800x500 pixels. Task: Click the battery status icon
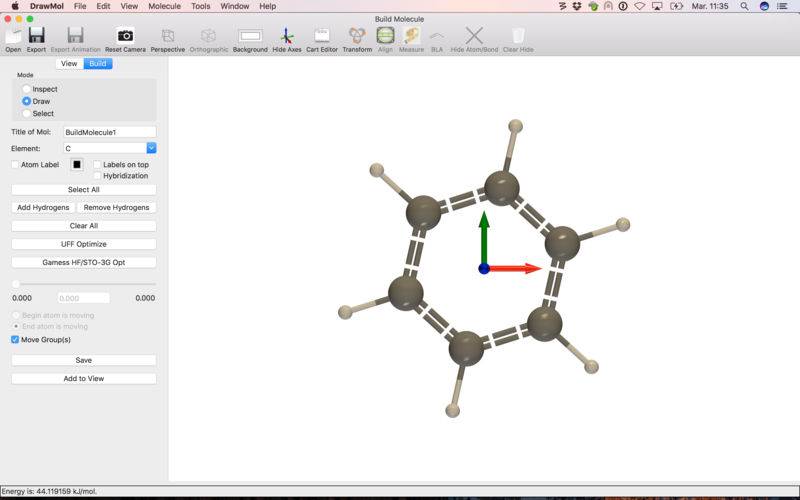pyautogui.click(x=676, y=6)
